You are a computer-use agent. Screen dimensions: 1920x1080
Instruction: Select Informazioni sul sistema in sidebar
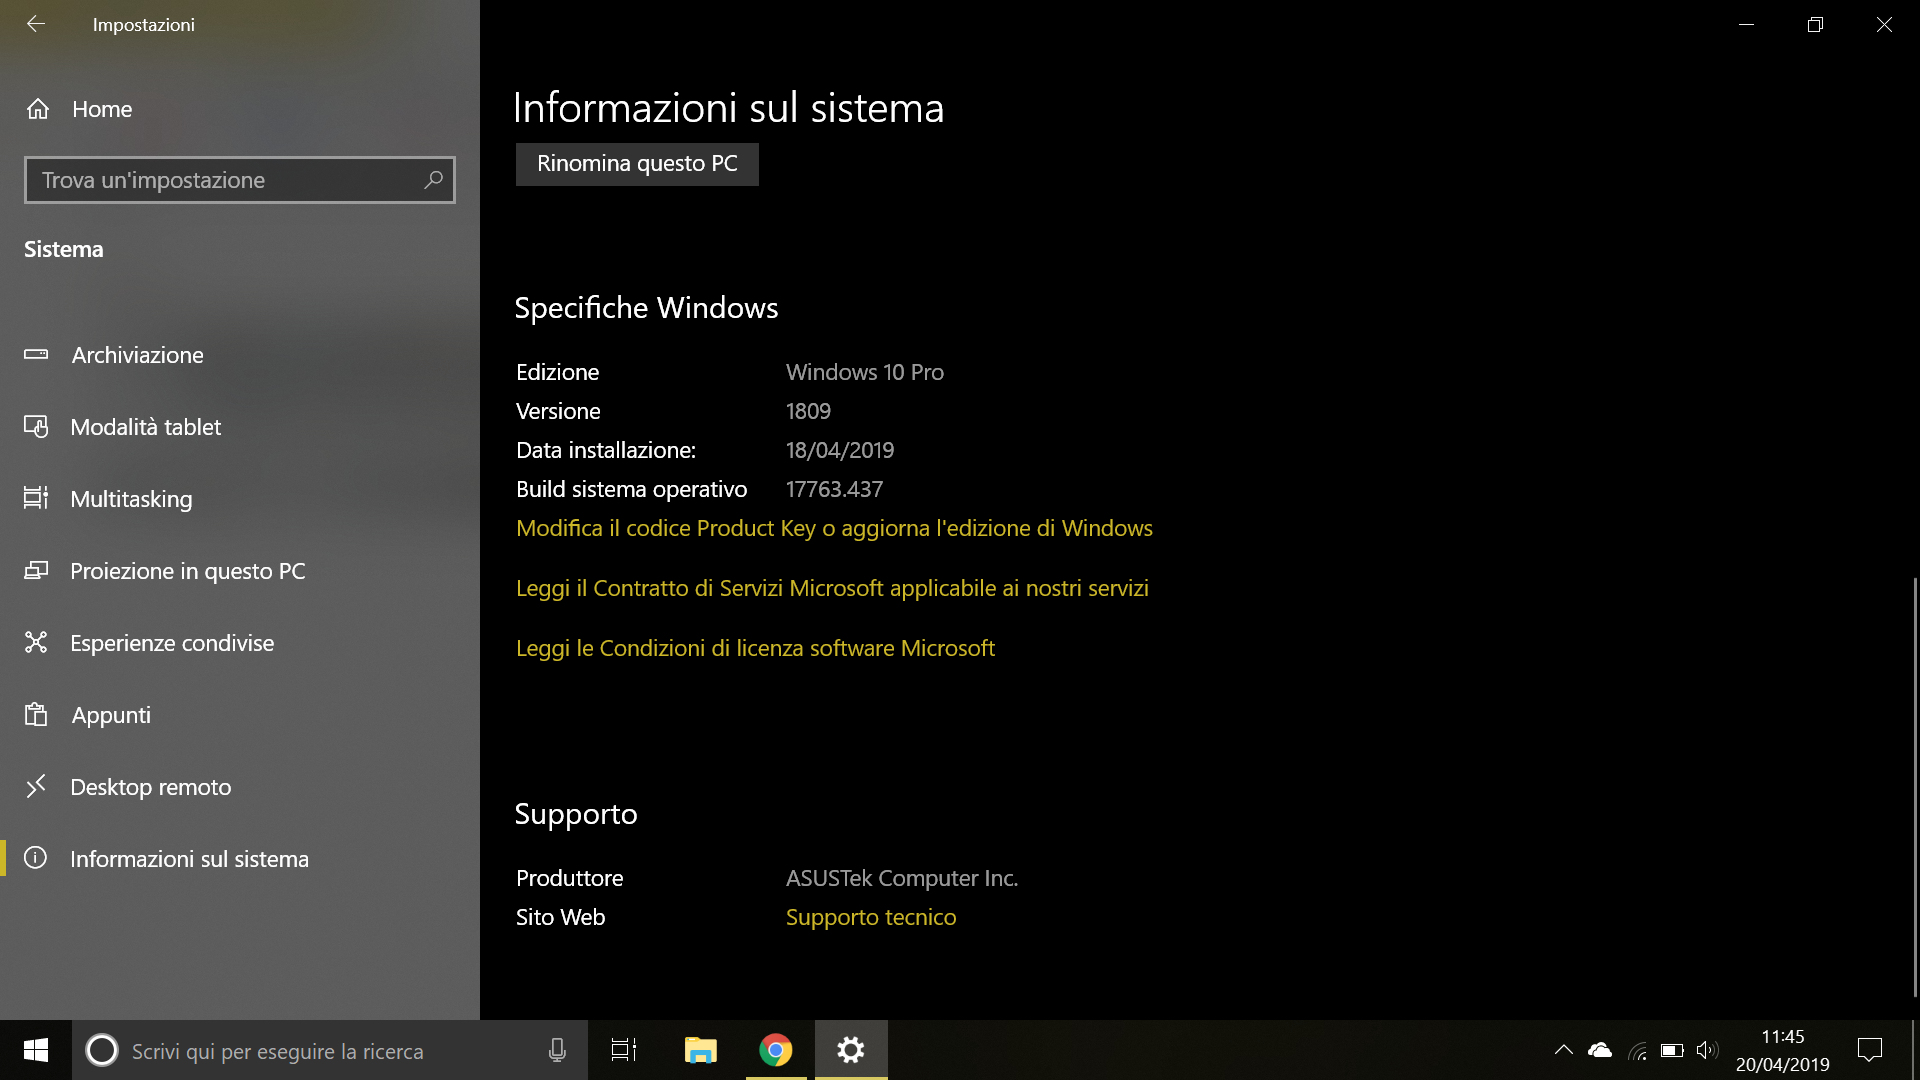240,859
